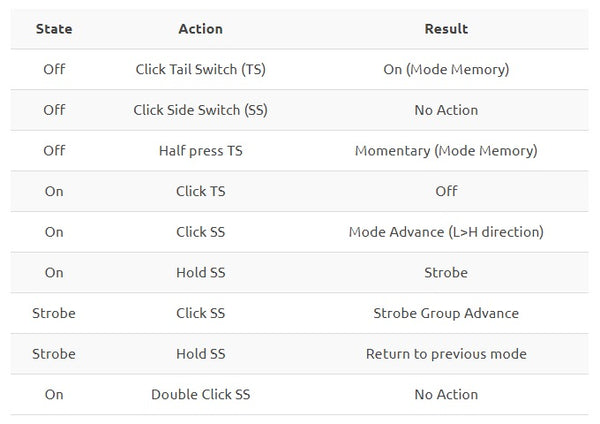
Task: Select the "Mode Advance (L>H direction)" result cell
Action: pyautogui.click(x=446, y=232)
